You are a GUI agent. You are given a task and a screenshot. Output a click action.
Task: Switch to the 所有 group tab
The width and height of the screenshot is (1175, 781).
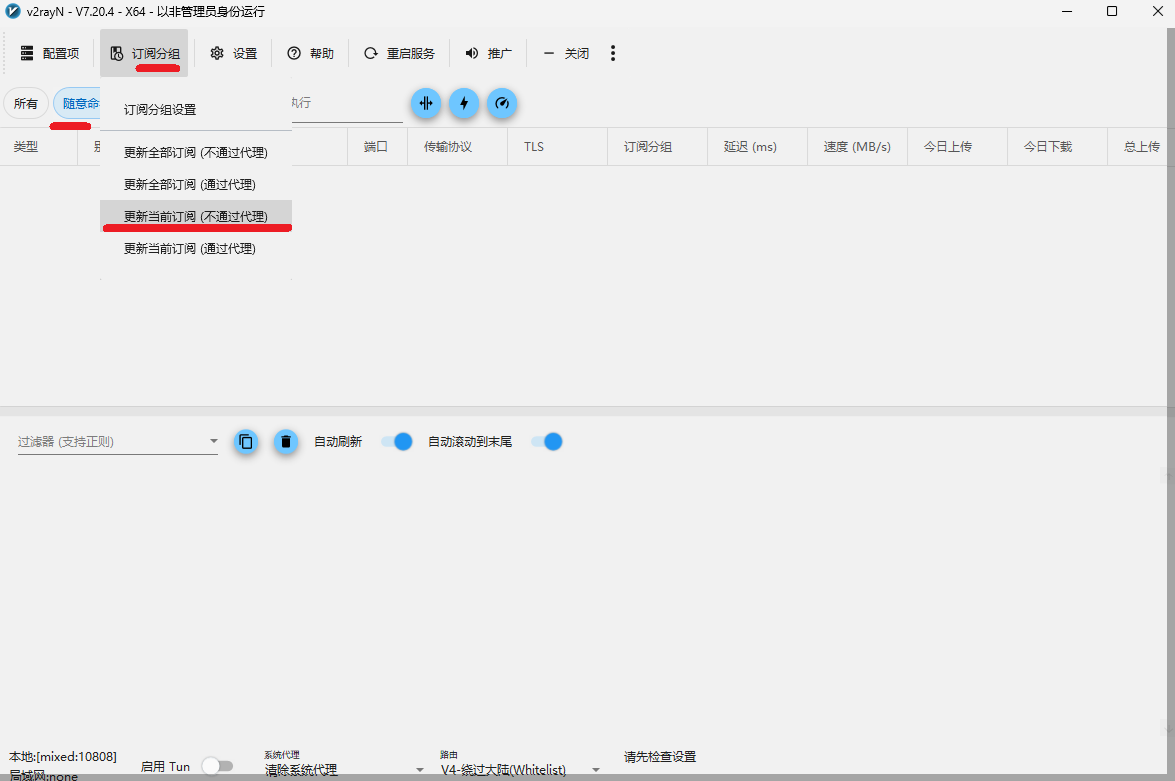[x=25, y=103]
